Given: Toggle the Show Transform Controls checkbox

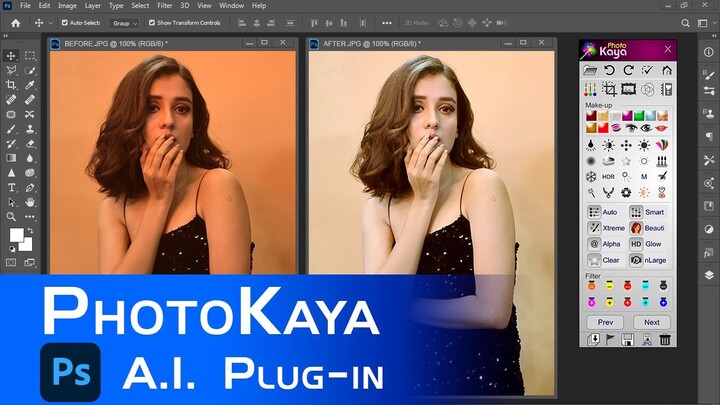Looking at the screenshot, I should pyautogui.click(x=152, y=22).
